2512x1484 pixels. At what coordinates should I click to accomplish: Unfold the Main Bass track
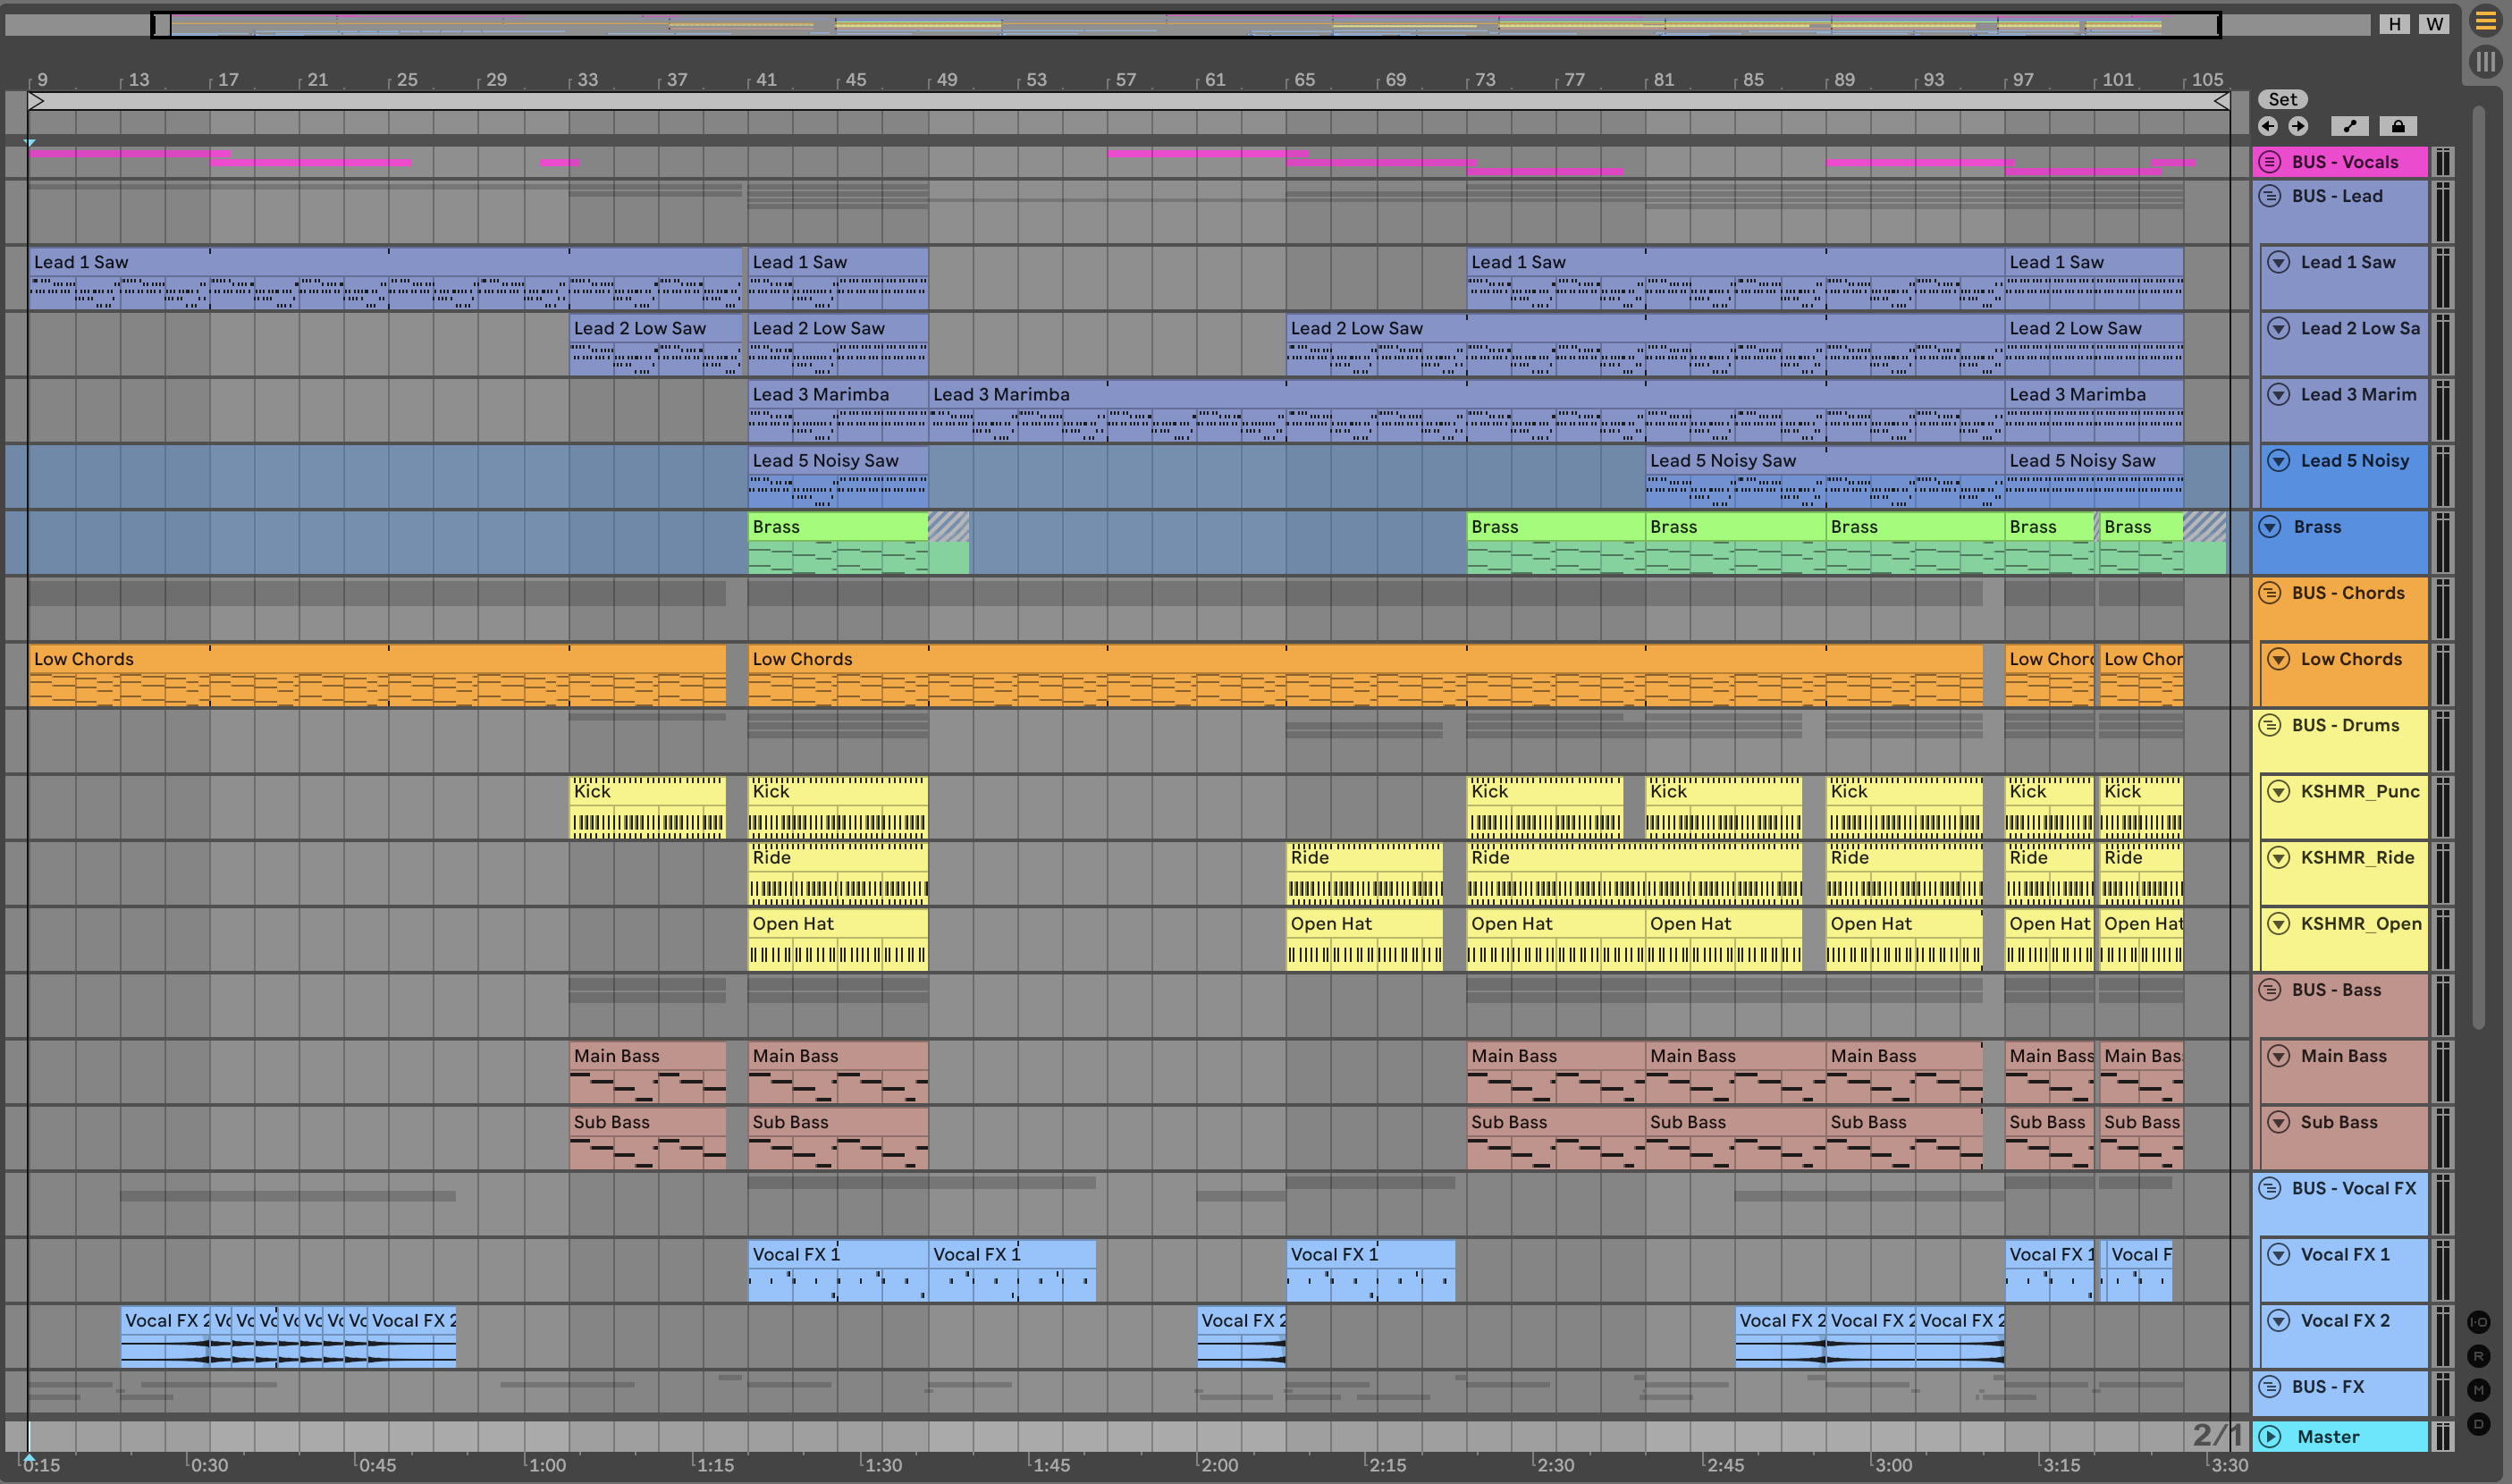2278,1056
